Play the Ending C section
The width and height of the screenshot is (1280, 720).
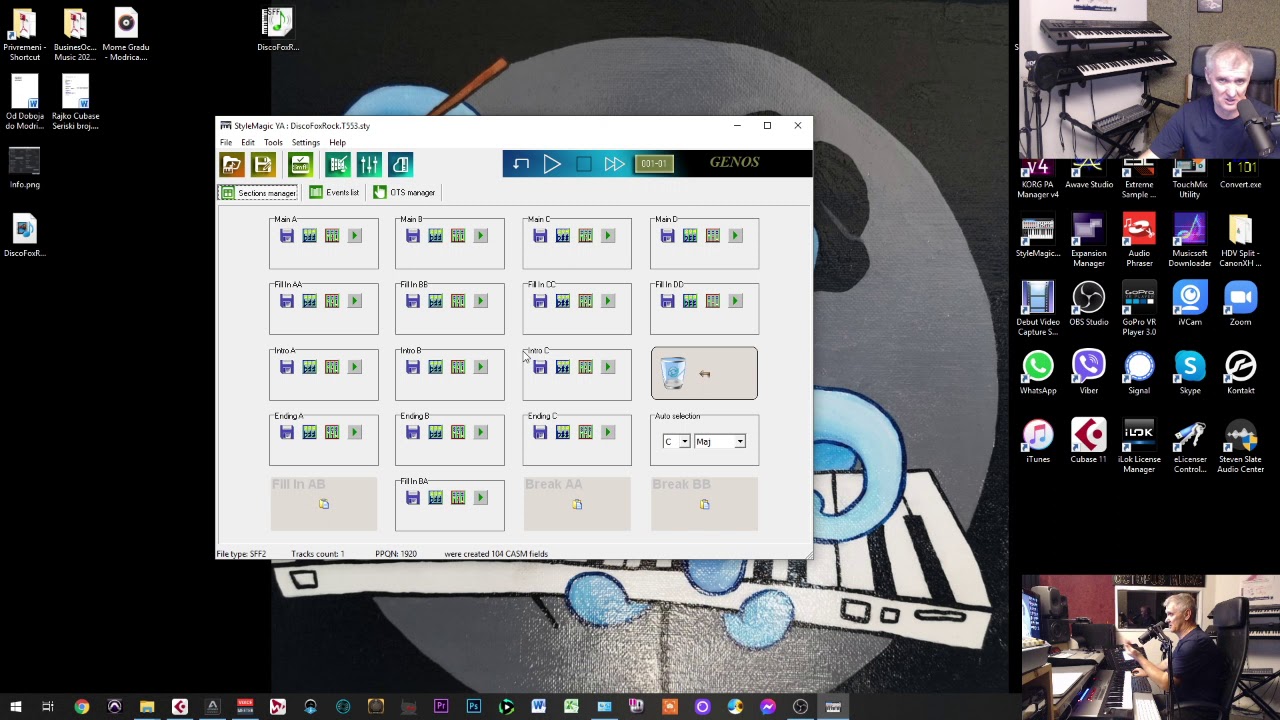[x=607, y=432]
